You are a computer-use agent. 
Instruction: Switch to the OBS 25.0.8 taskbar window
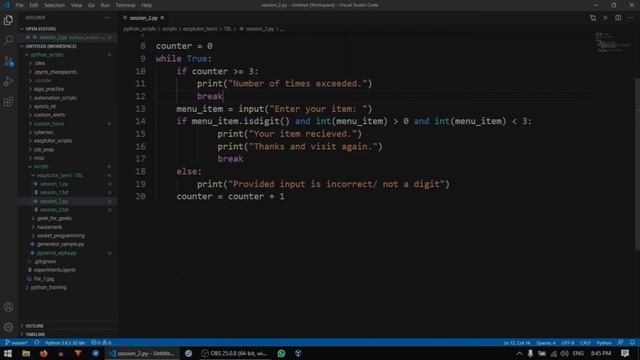pyautogui.click(x=234, y=353)
